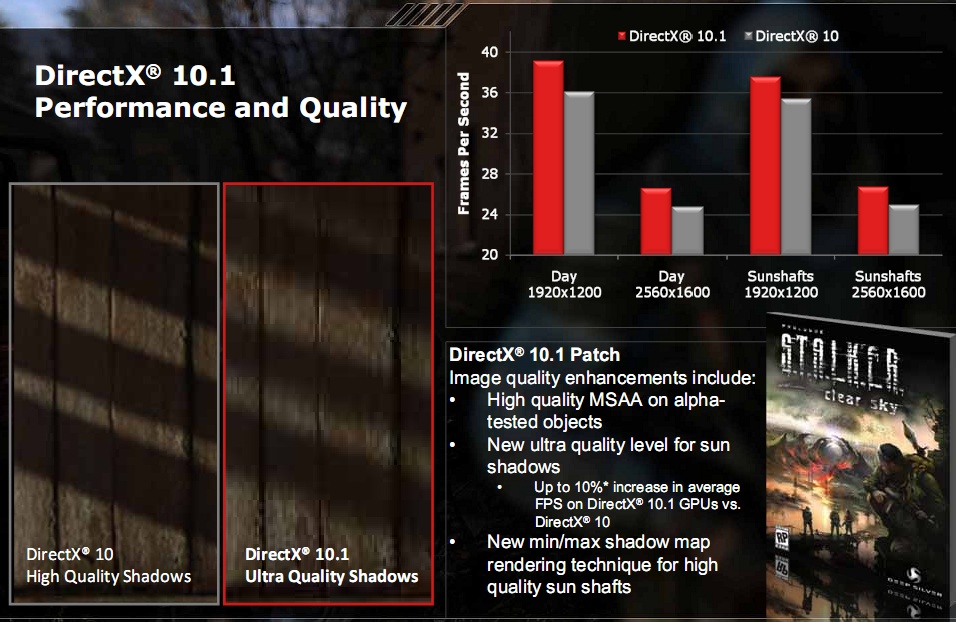Image resolution: width=956 pixels, height=622 pixels.
Task: Click the red Sunshafts 2560x1600 bar
Action: click(873, 221)
